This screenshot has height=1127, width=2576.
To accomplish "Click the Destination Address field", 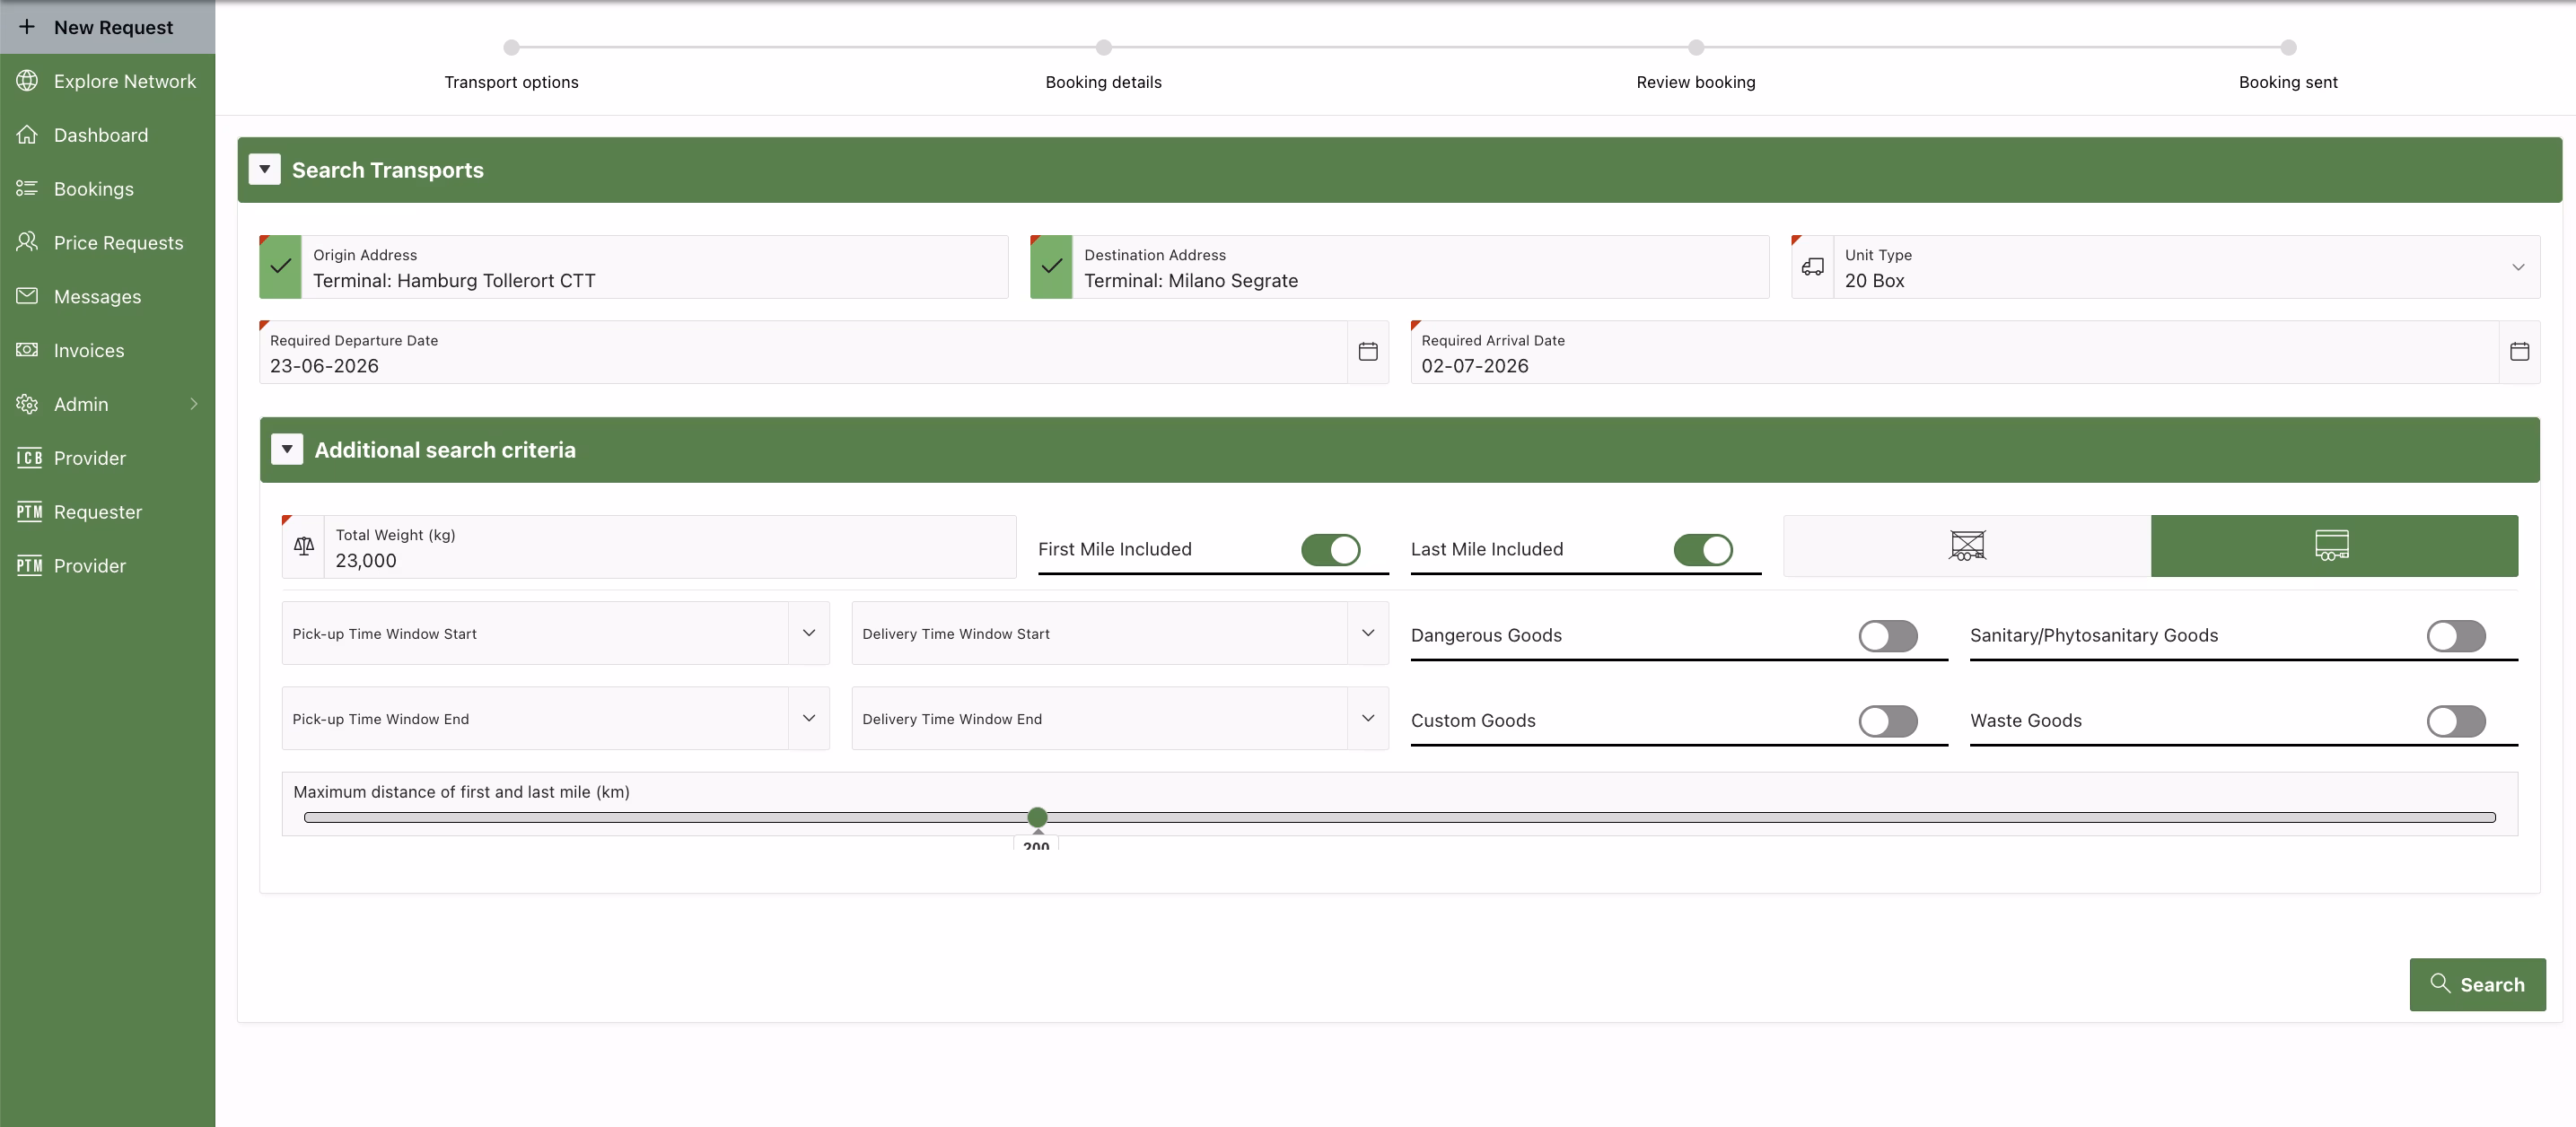I will tap(1400, 267).
